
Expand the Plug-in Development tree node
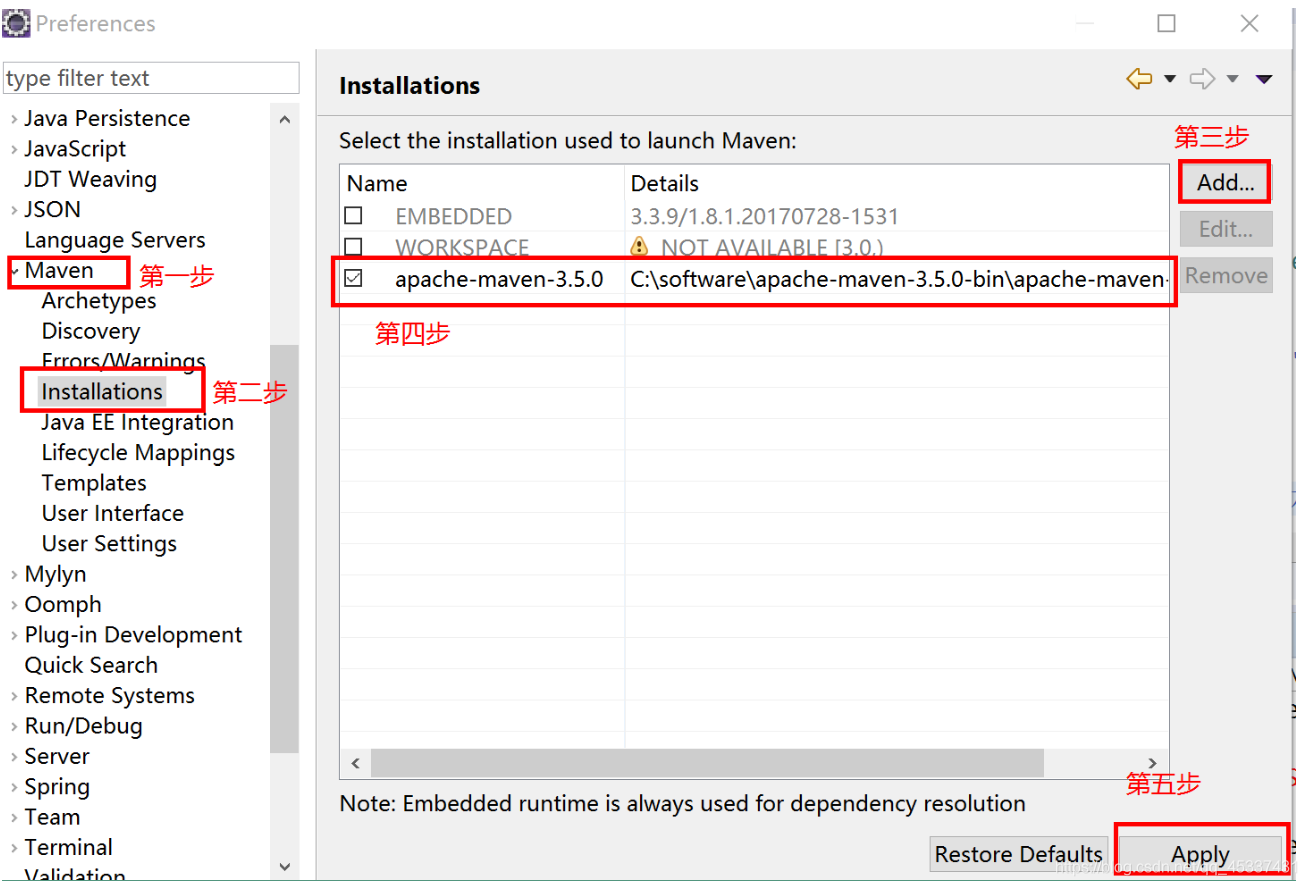pyautogui.click(x=14, y=636)
